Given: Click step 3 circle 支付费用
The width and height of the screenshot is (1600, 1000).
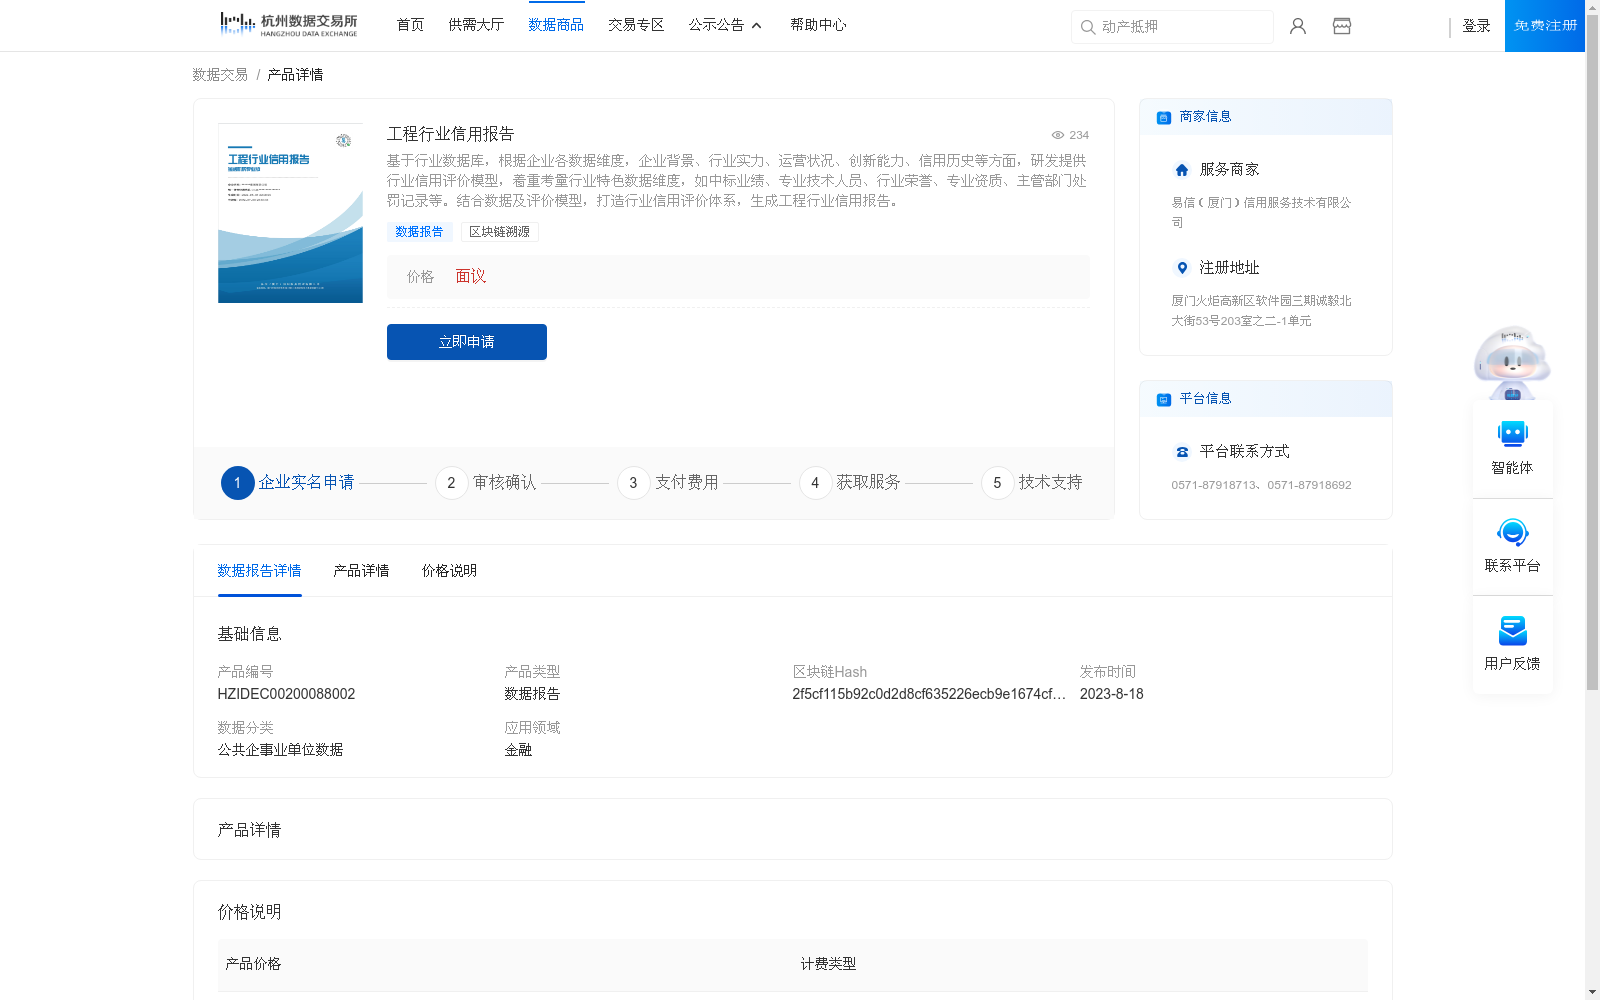Looking at the screenshot, I should click(x=633, y=483).
